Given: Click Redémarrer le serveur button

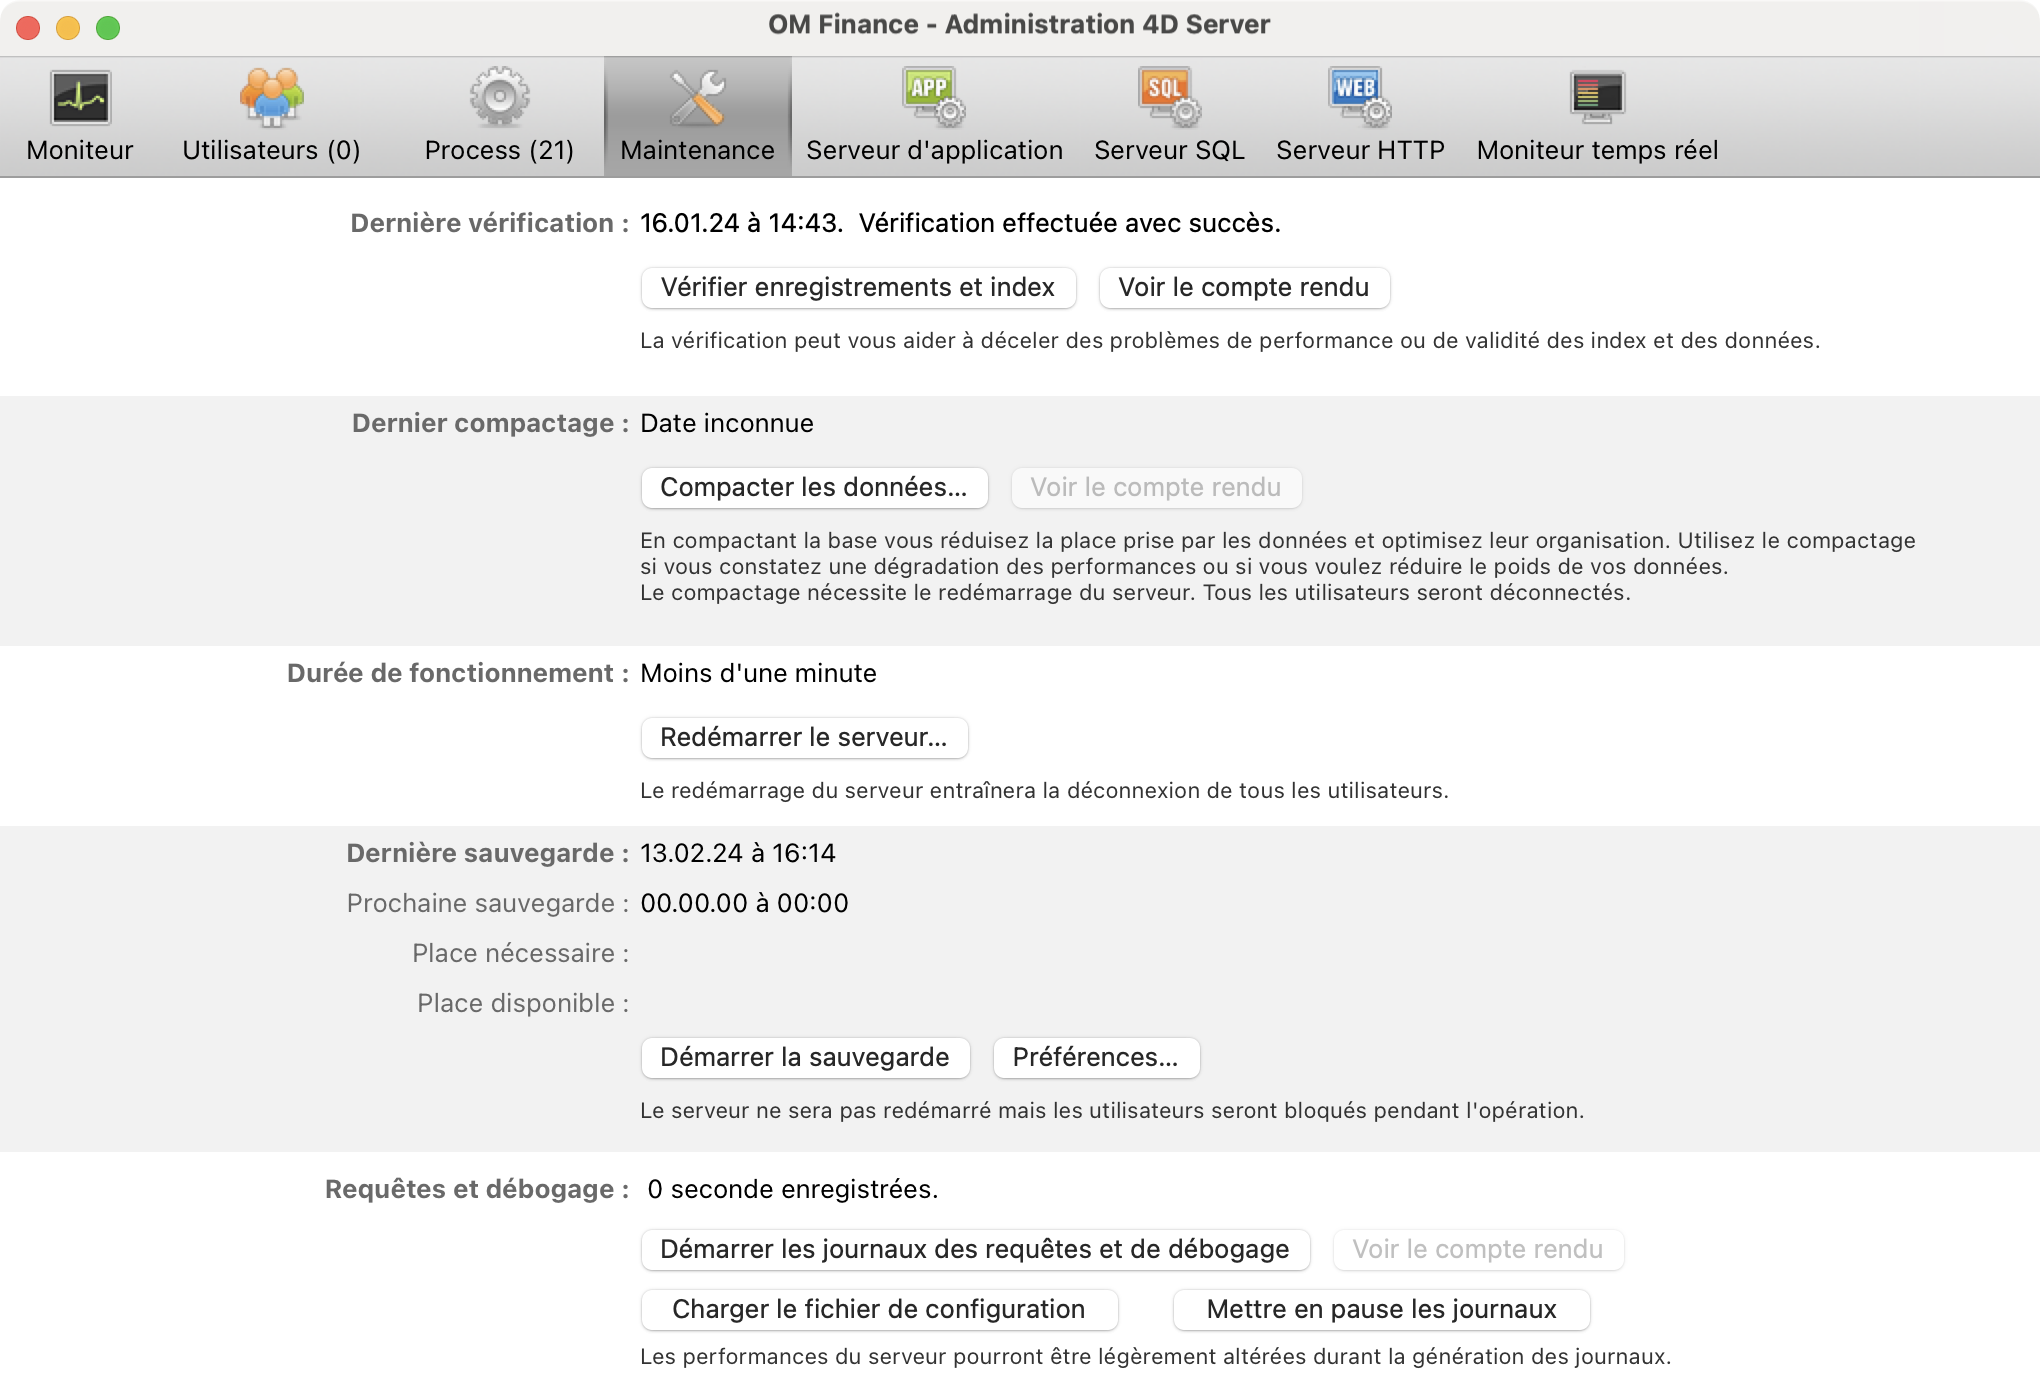Looking at the screenshot, I should click(x=803, y=738).
